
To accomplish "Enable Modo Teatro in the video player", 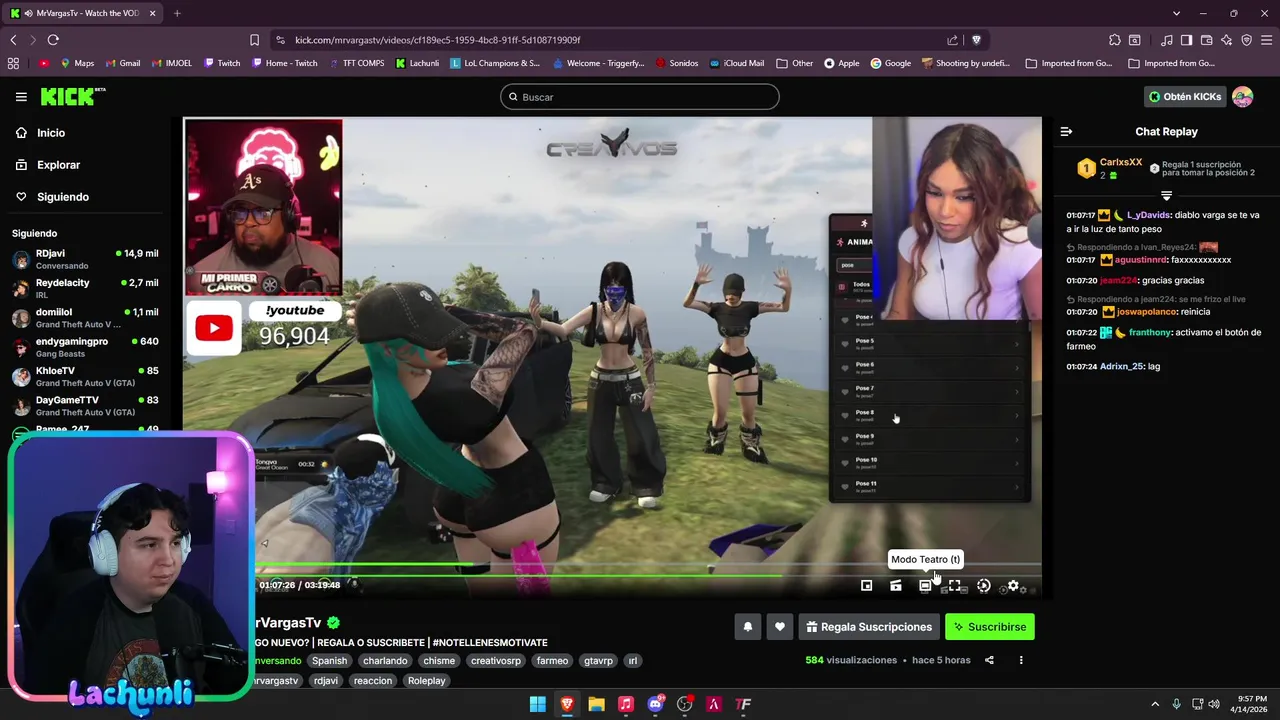I will click(x=925, y=586).
